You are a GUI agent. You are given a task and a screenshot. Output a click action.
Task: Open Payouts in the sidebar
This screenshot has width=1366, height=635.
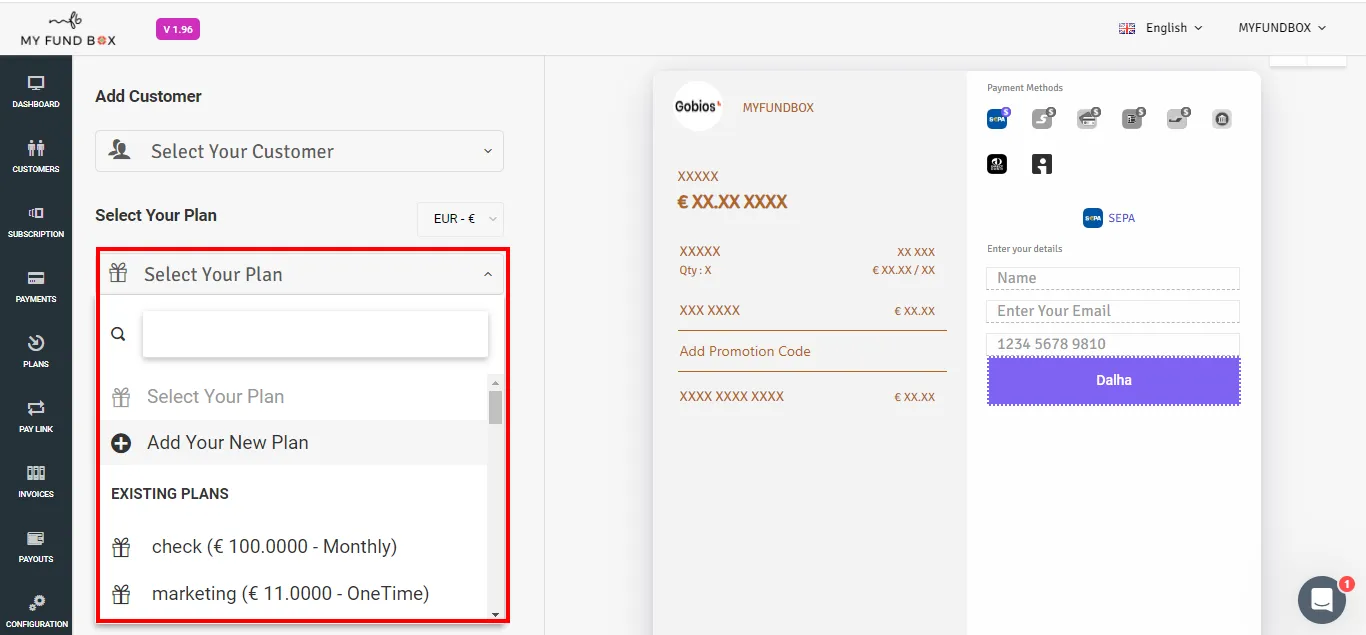(36, 546)
